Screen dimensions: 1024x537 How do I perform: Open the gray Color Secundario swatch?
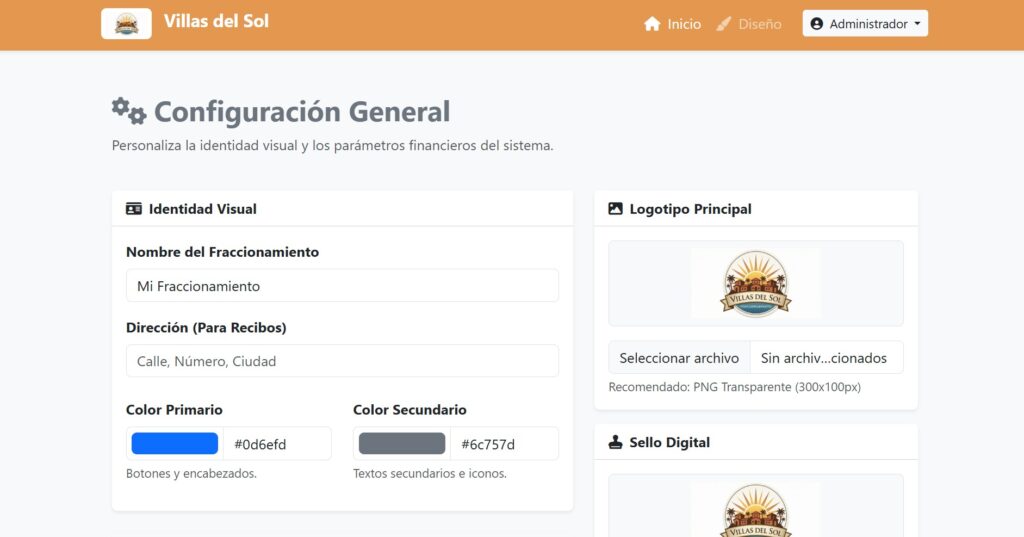402,443
